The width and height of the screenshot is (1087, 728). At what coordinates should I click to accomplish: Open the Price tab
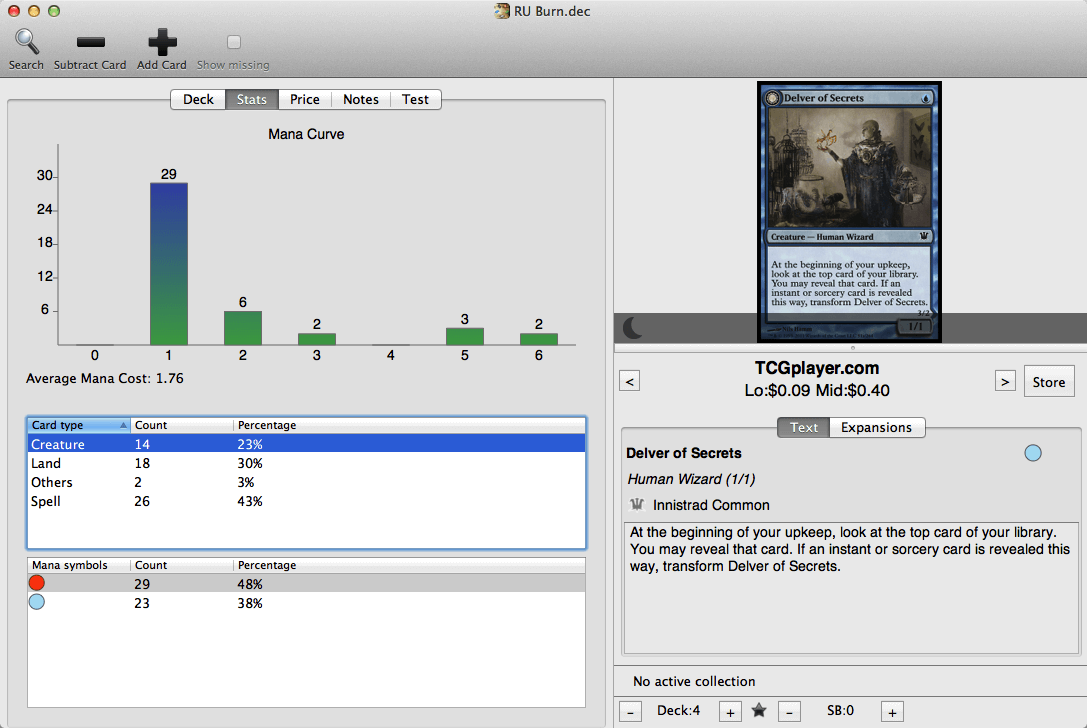pos(305,99)
